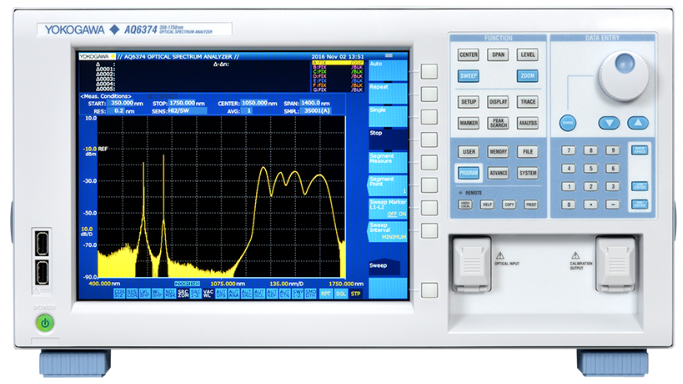683x384 pixels.
Task: Click the SYSTEM function key
Action: coord(527,173)
